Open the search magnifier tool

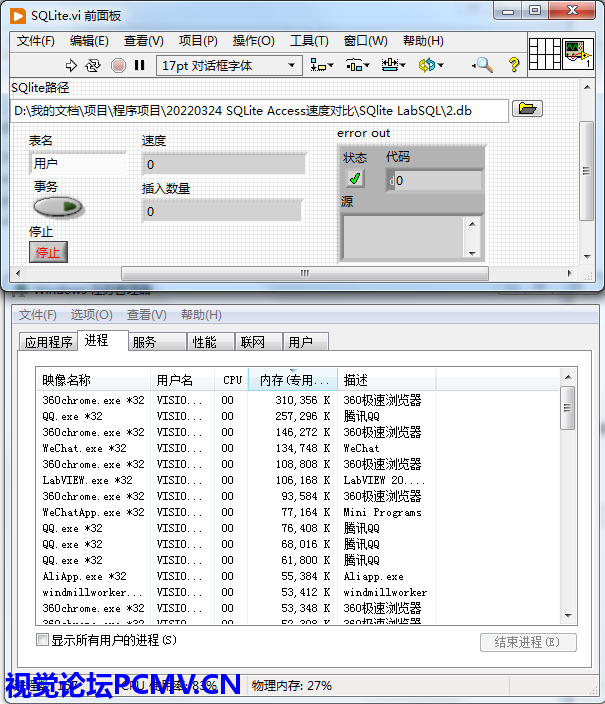(482, 65)
